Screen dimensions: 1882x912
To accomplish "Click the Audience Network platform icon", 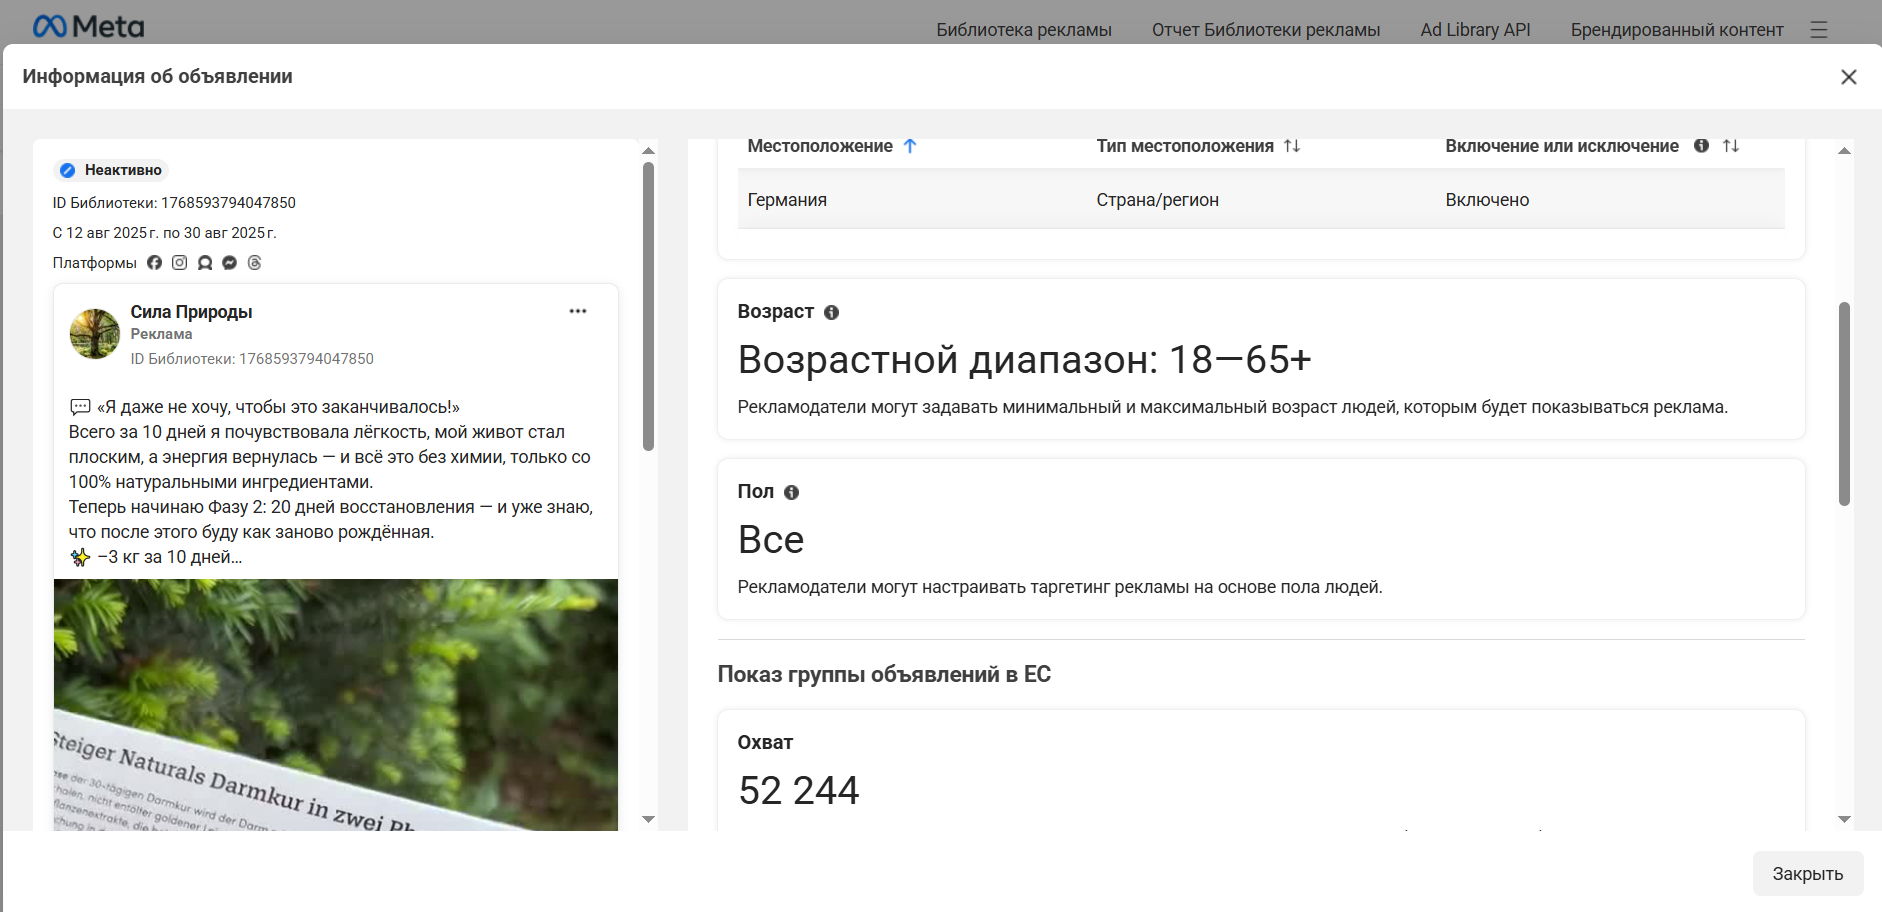I will 205,262.
